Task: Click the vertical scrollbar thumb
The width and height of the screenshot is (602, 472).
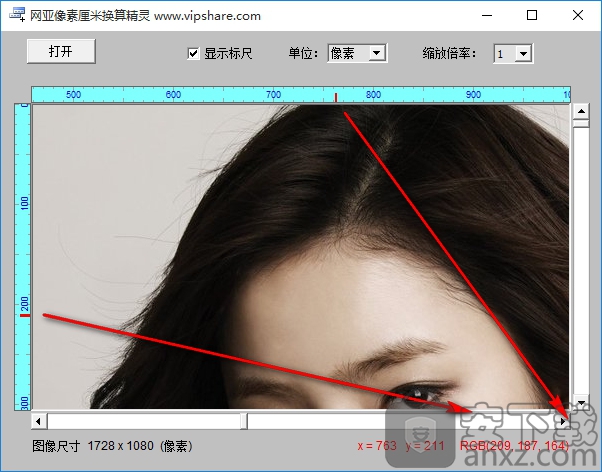Action: pyautogui.click(x=581, y=123)
